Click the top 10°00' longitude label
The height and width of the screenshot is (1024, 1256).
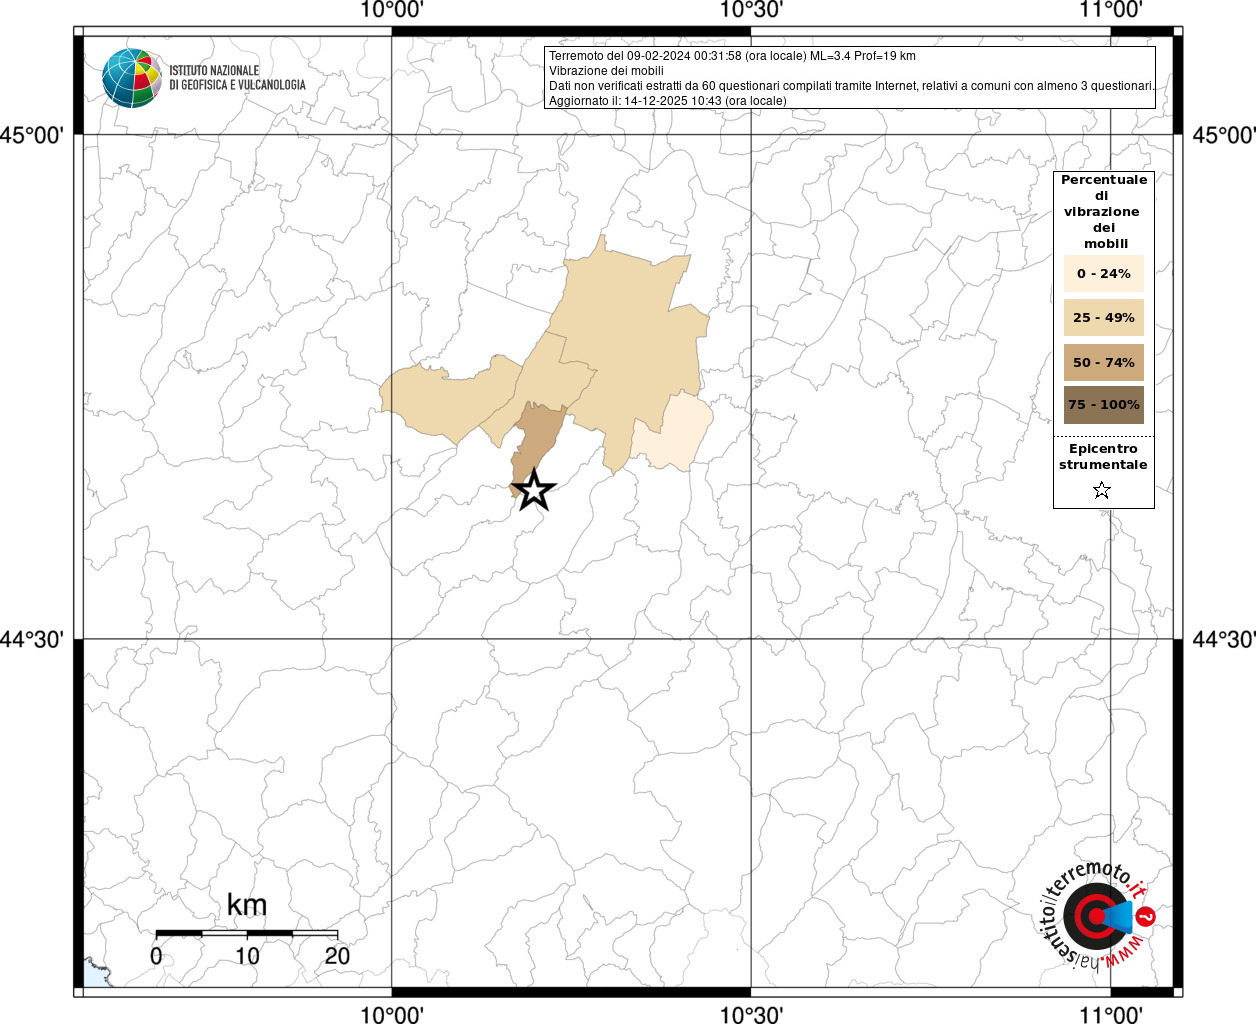point(391,10)
